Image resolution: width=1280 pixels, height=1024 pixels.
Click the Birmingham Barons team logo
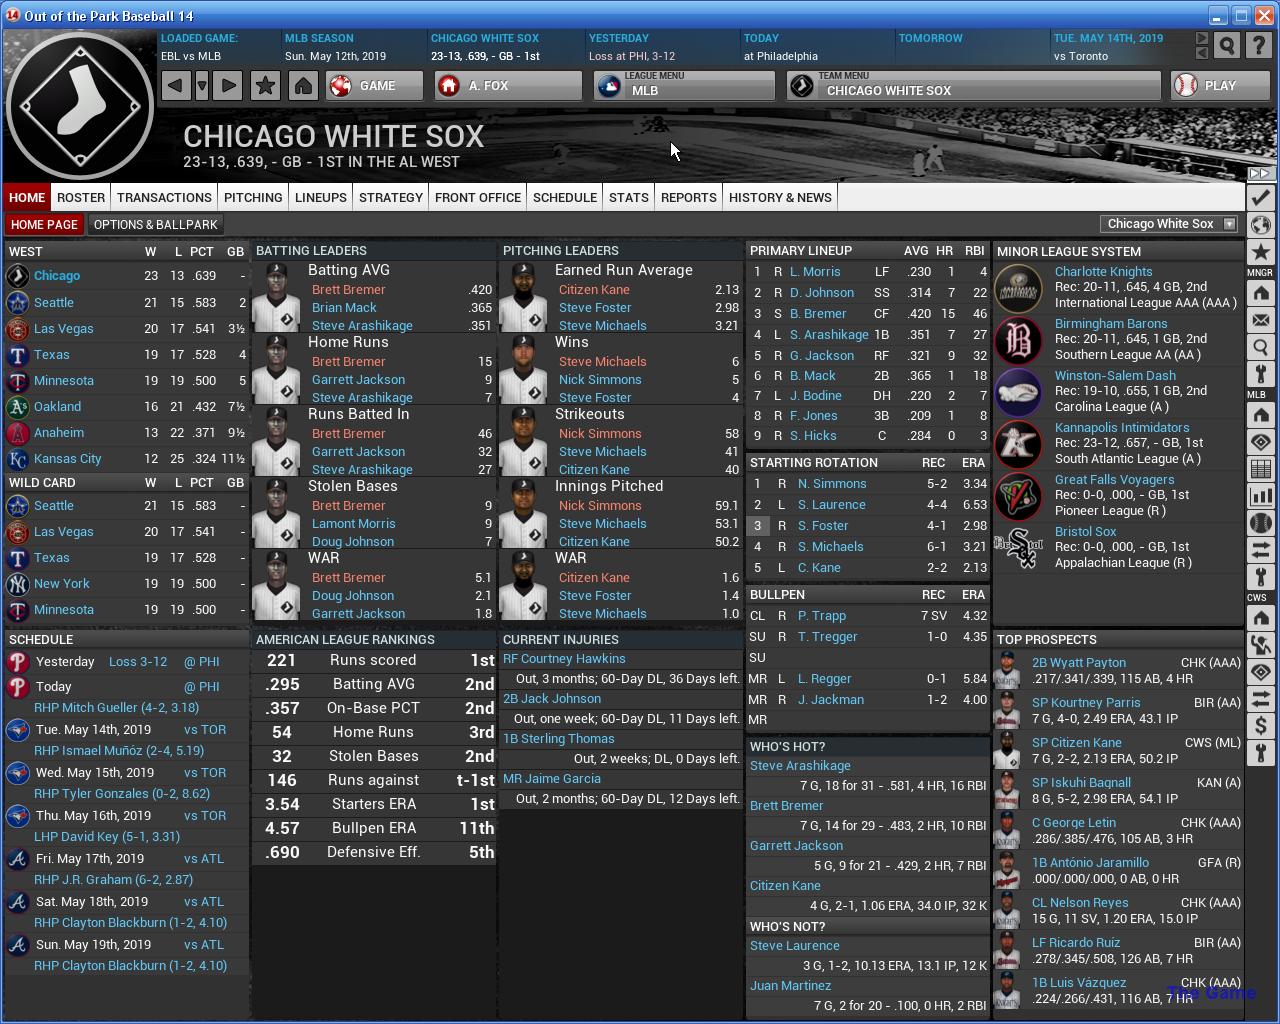[x=1019, y=340]
